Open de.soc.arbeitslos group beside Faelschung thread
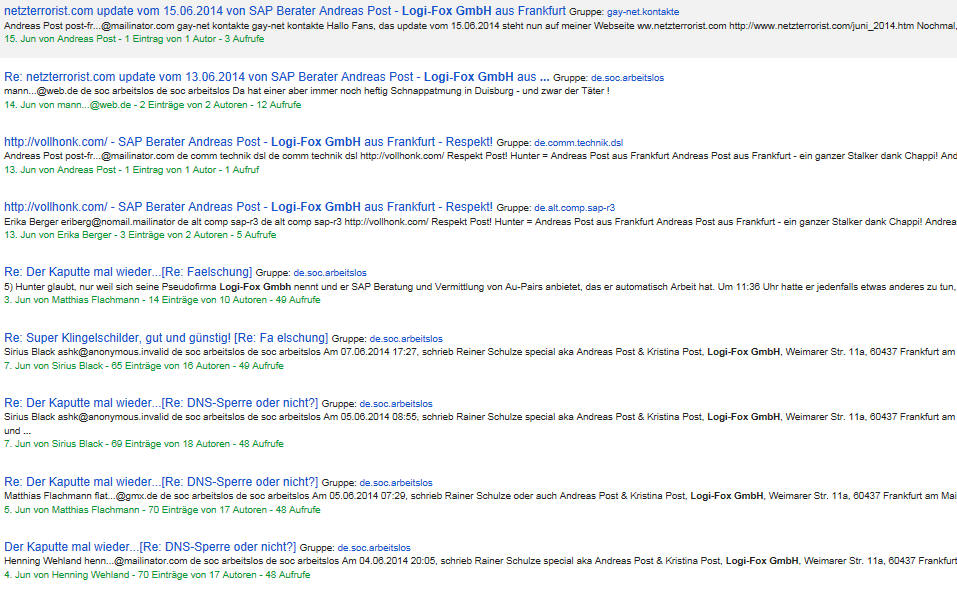957x595 pixels. [x=330, y=273]
